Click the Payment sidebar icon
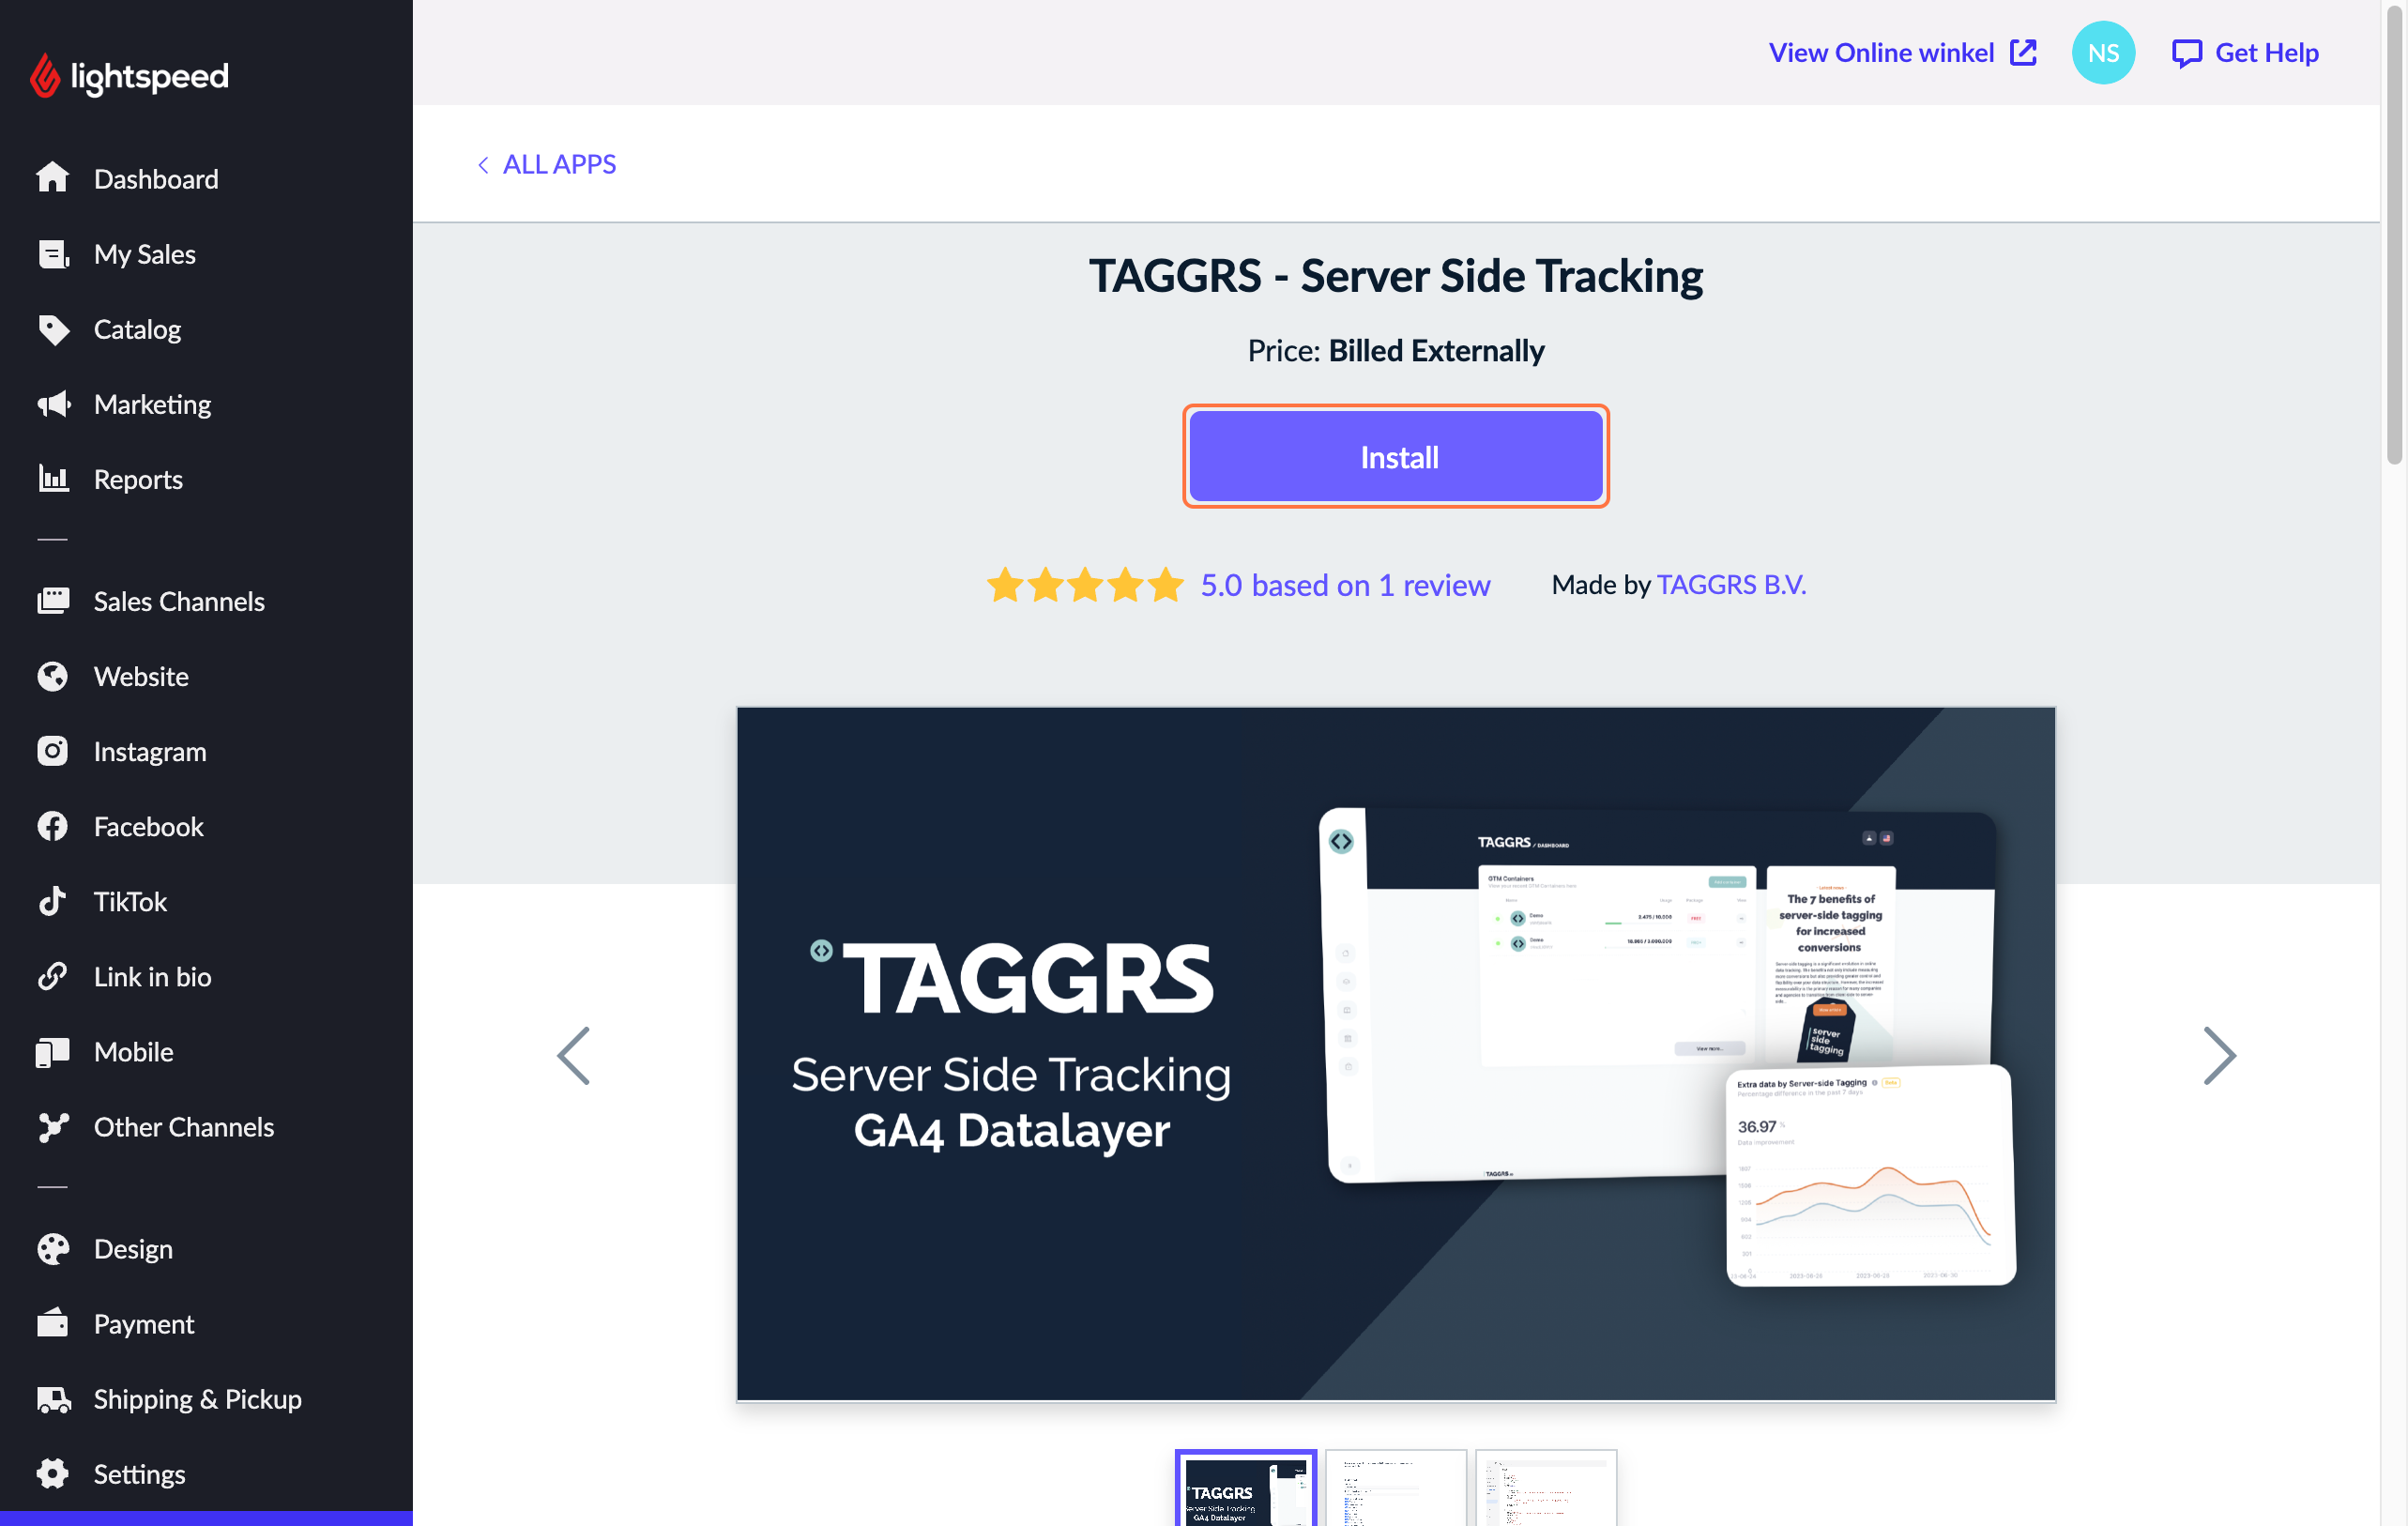This screenshot has width=2408, height=1526. [x=54, y=1324]
